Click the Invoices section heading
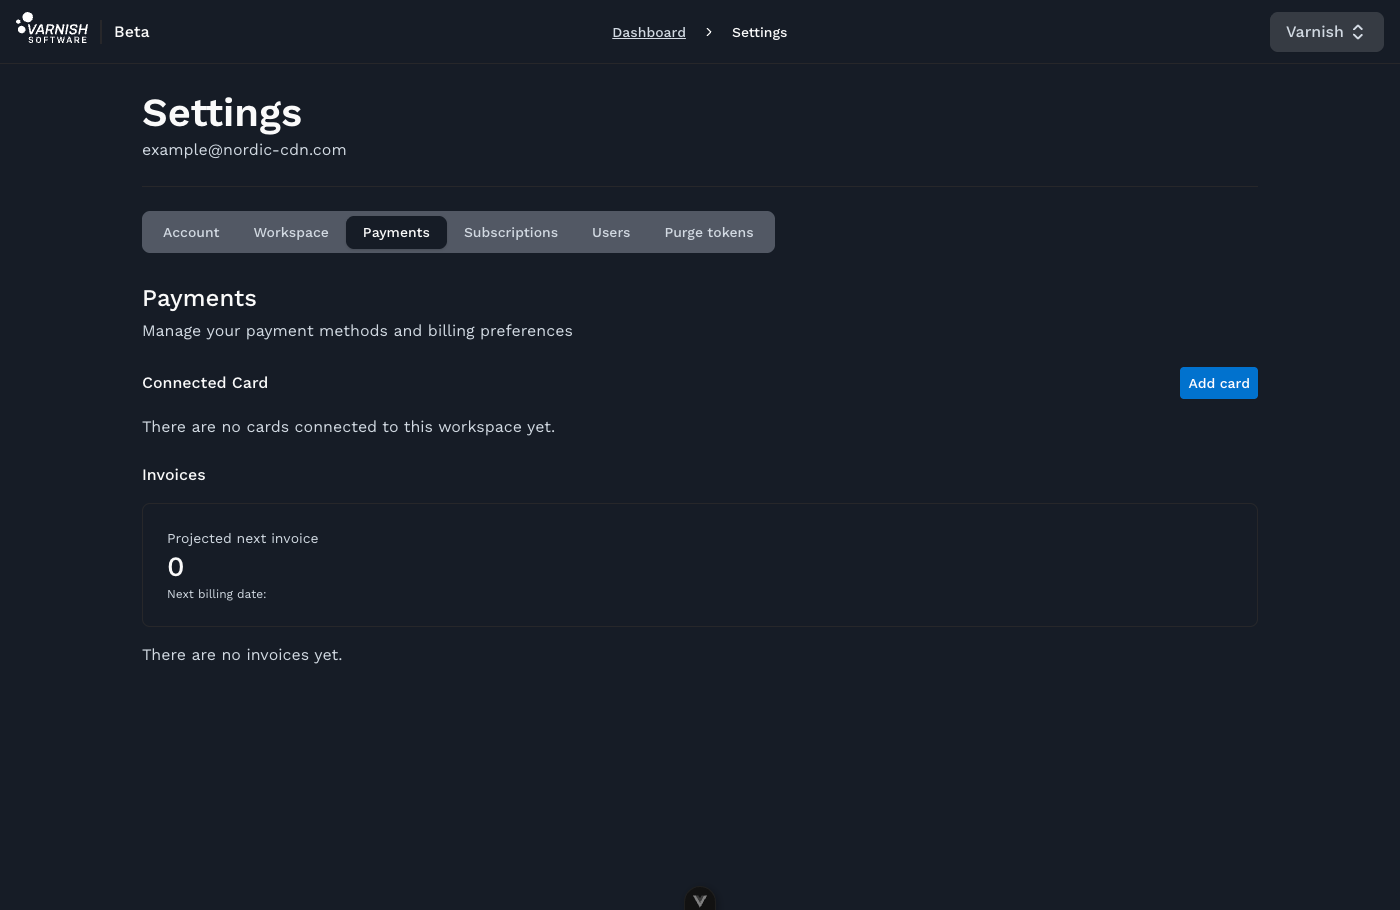 [x=174, y=475]
